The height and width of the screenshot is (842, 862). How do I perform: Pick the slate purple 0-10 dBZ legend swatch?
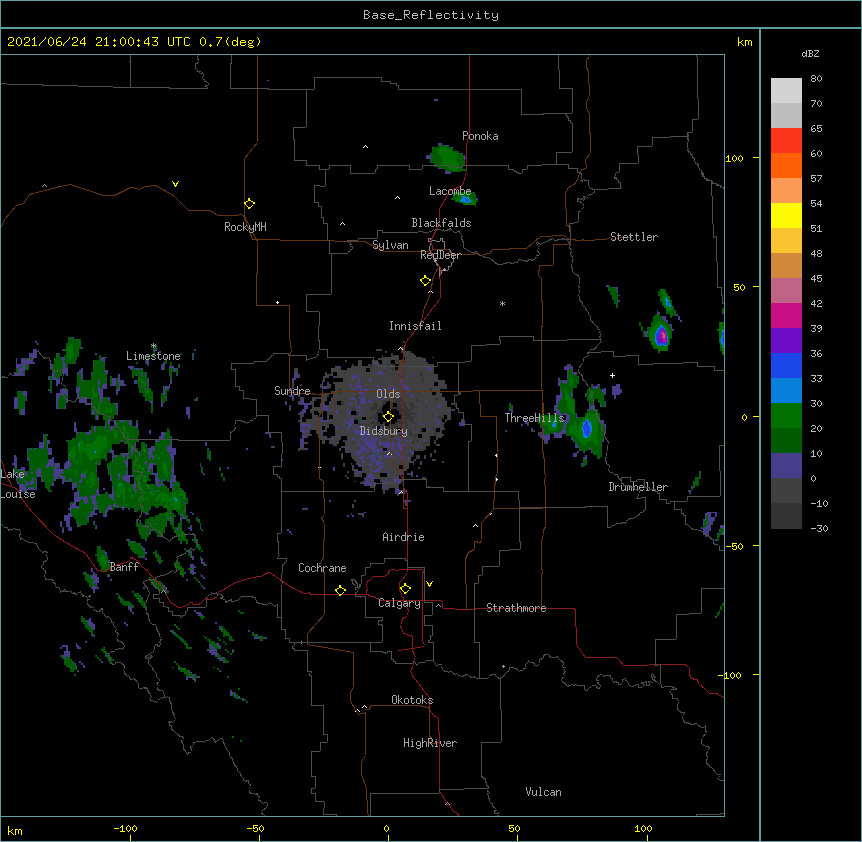[x=786, y=466]
